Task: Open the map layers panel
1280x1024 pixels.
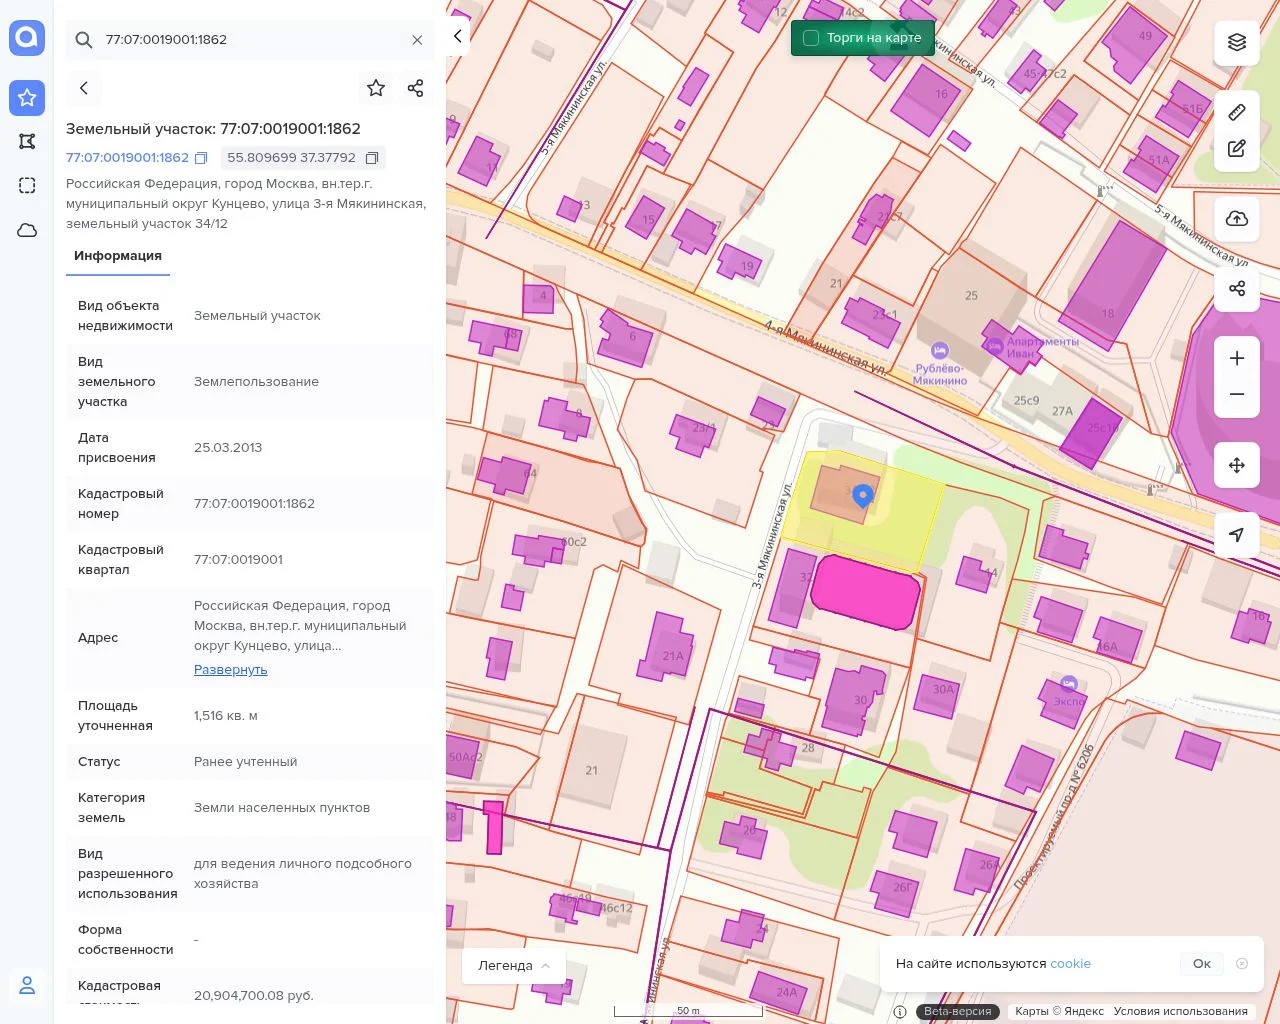Action: (1237, 42)
